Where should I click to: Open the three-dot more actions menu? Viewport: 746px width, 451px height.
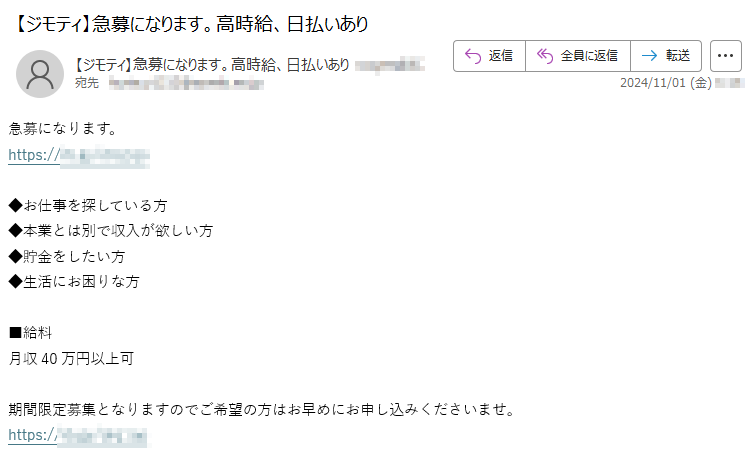point(726,56)
